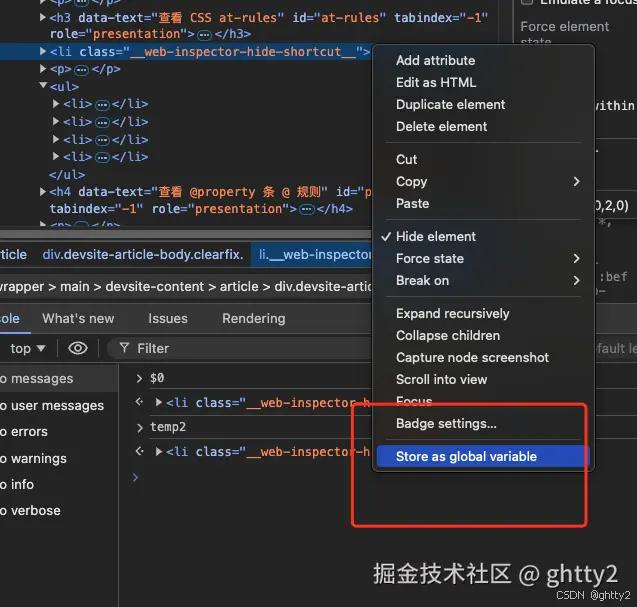637x607 pixels.
Task: Click the live expression eye icon
Action: coord(78,348)
